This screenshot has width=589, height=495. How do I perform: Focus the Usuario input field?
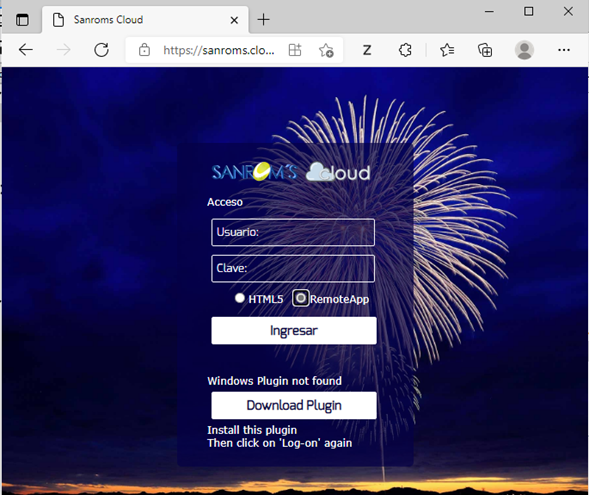(x=293, y=232)
